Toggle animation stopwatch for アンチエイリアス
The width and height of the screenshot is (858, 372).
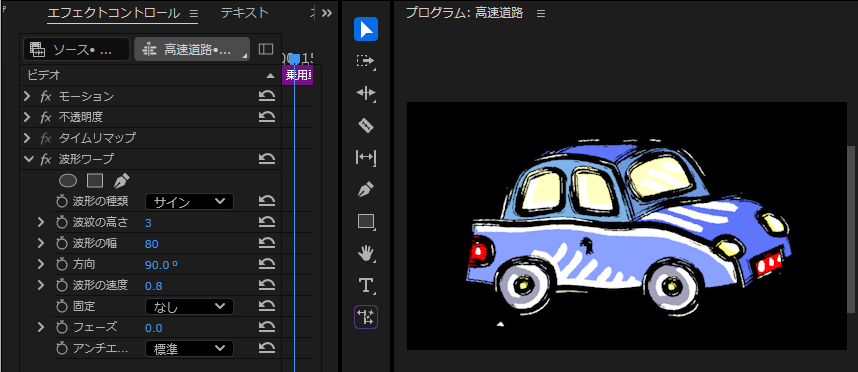pyautogui.click(x=61, y=348)
